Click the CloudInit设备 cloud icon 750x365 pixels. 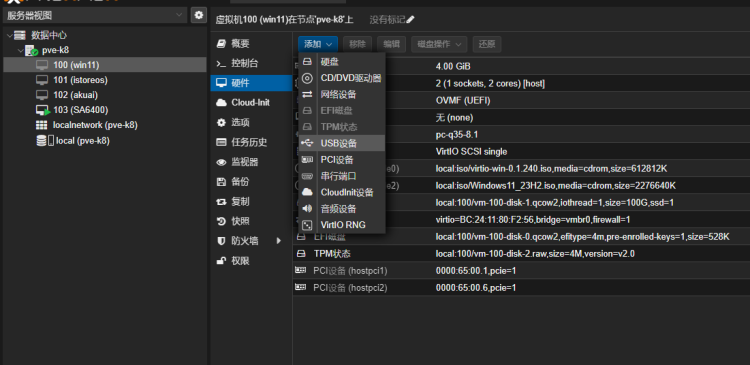tap(308, 192)
